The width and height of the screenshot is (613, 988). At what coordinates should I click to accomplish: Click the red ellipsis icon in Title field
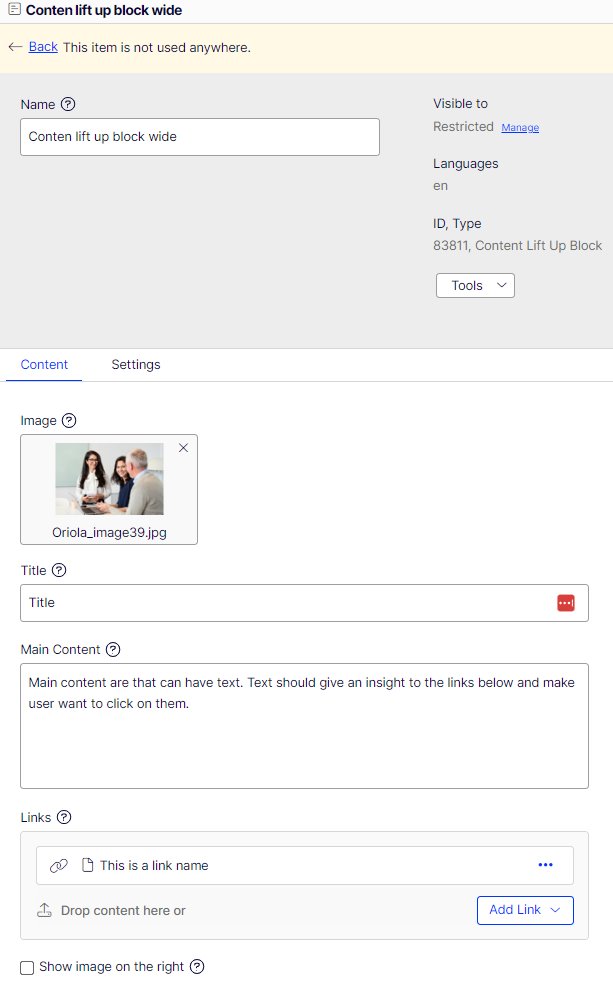566,603
